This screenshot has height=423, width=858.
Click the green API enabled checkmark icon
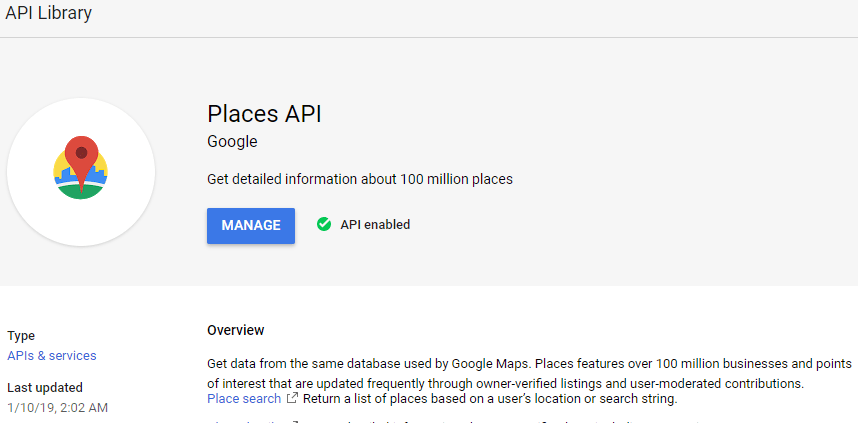pyautogui.click(x=324, y=225)
